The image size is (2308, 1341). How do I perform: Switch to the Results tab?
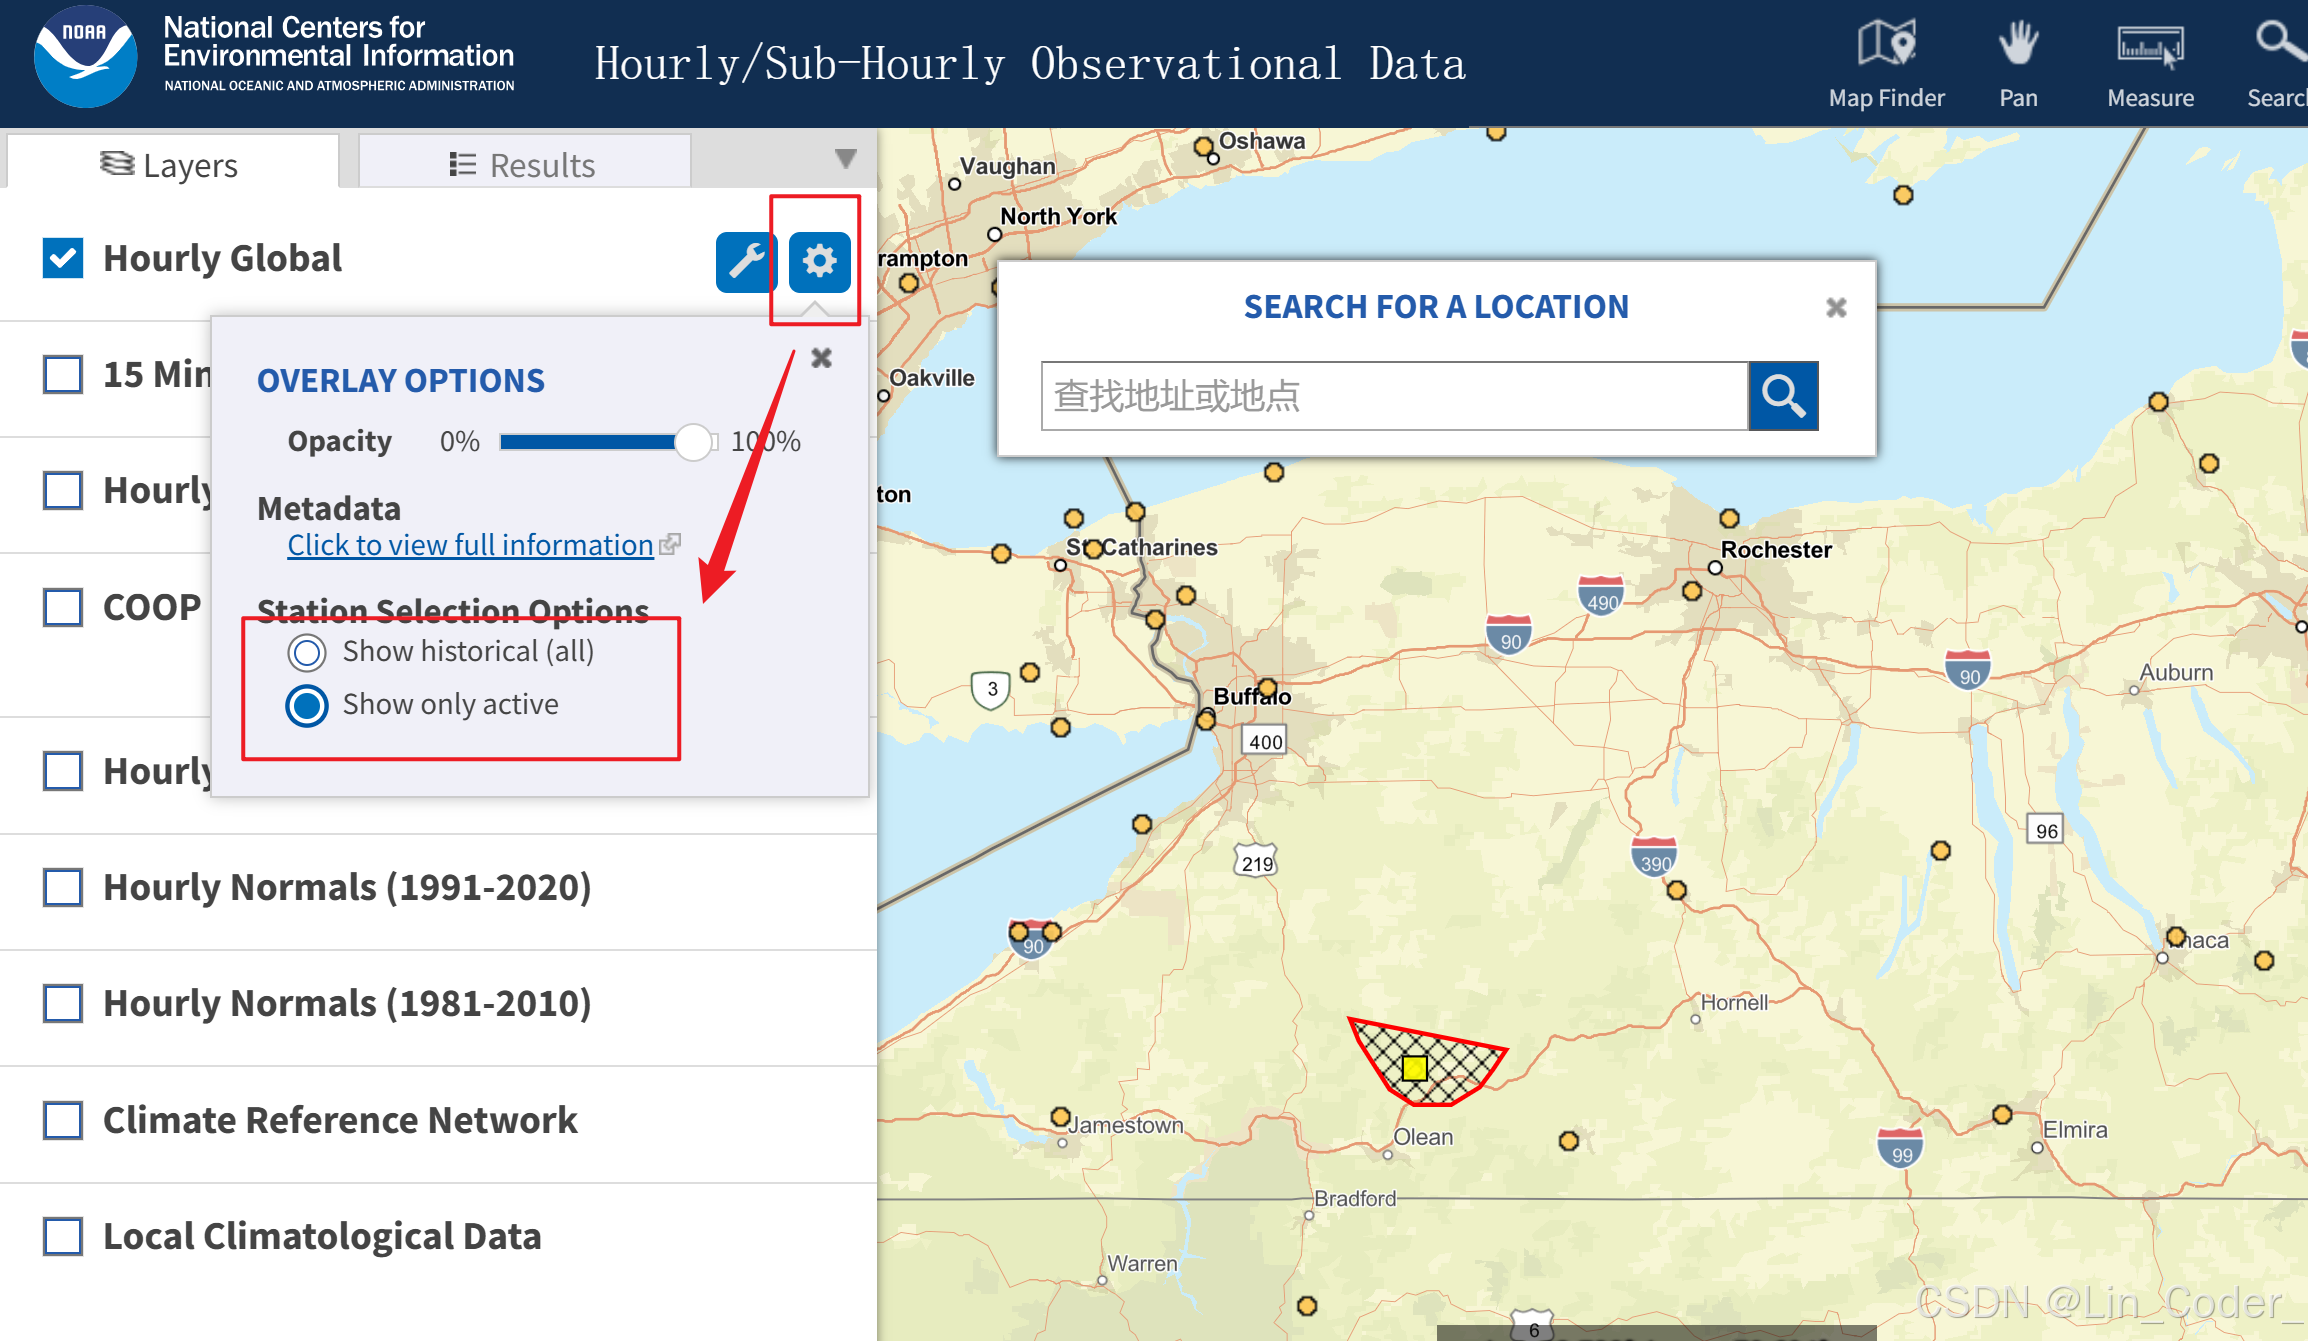point(524,164)
